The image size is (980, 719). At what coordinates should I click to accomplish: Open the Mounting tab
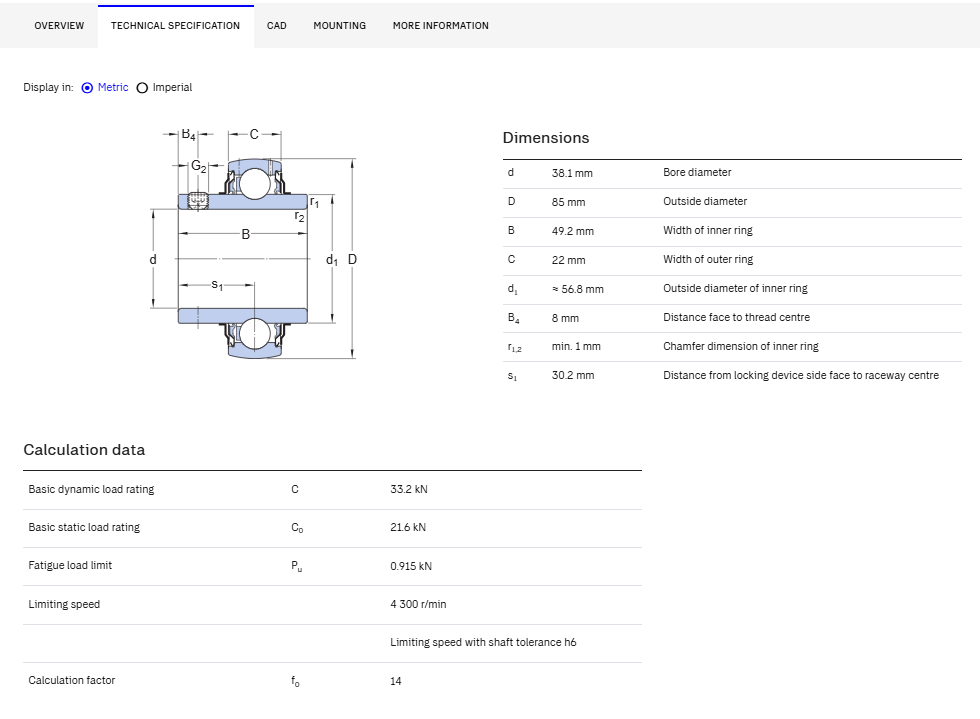point(339,26)
